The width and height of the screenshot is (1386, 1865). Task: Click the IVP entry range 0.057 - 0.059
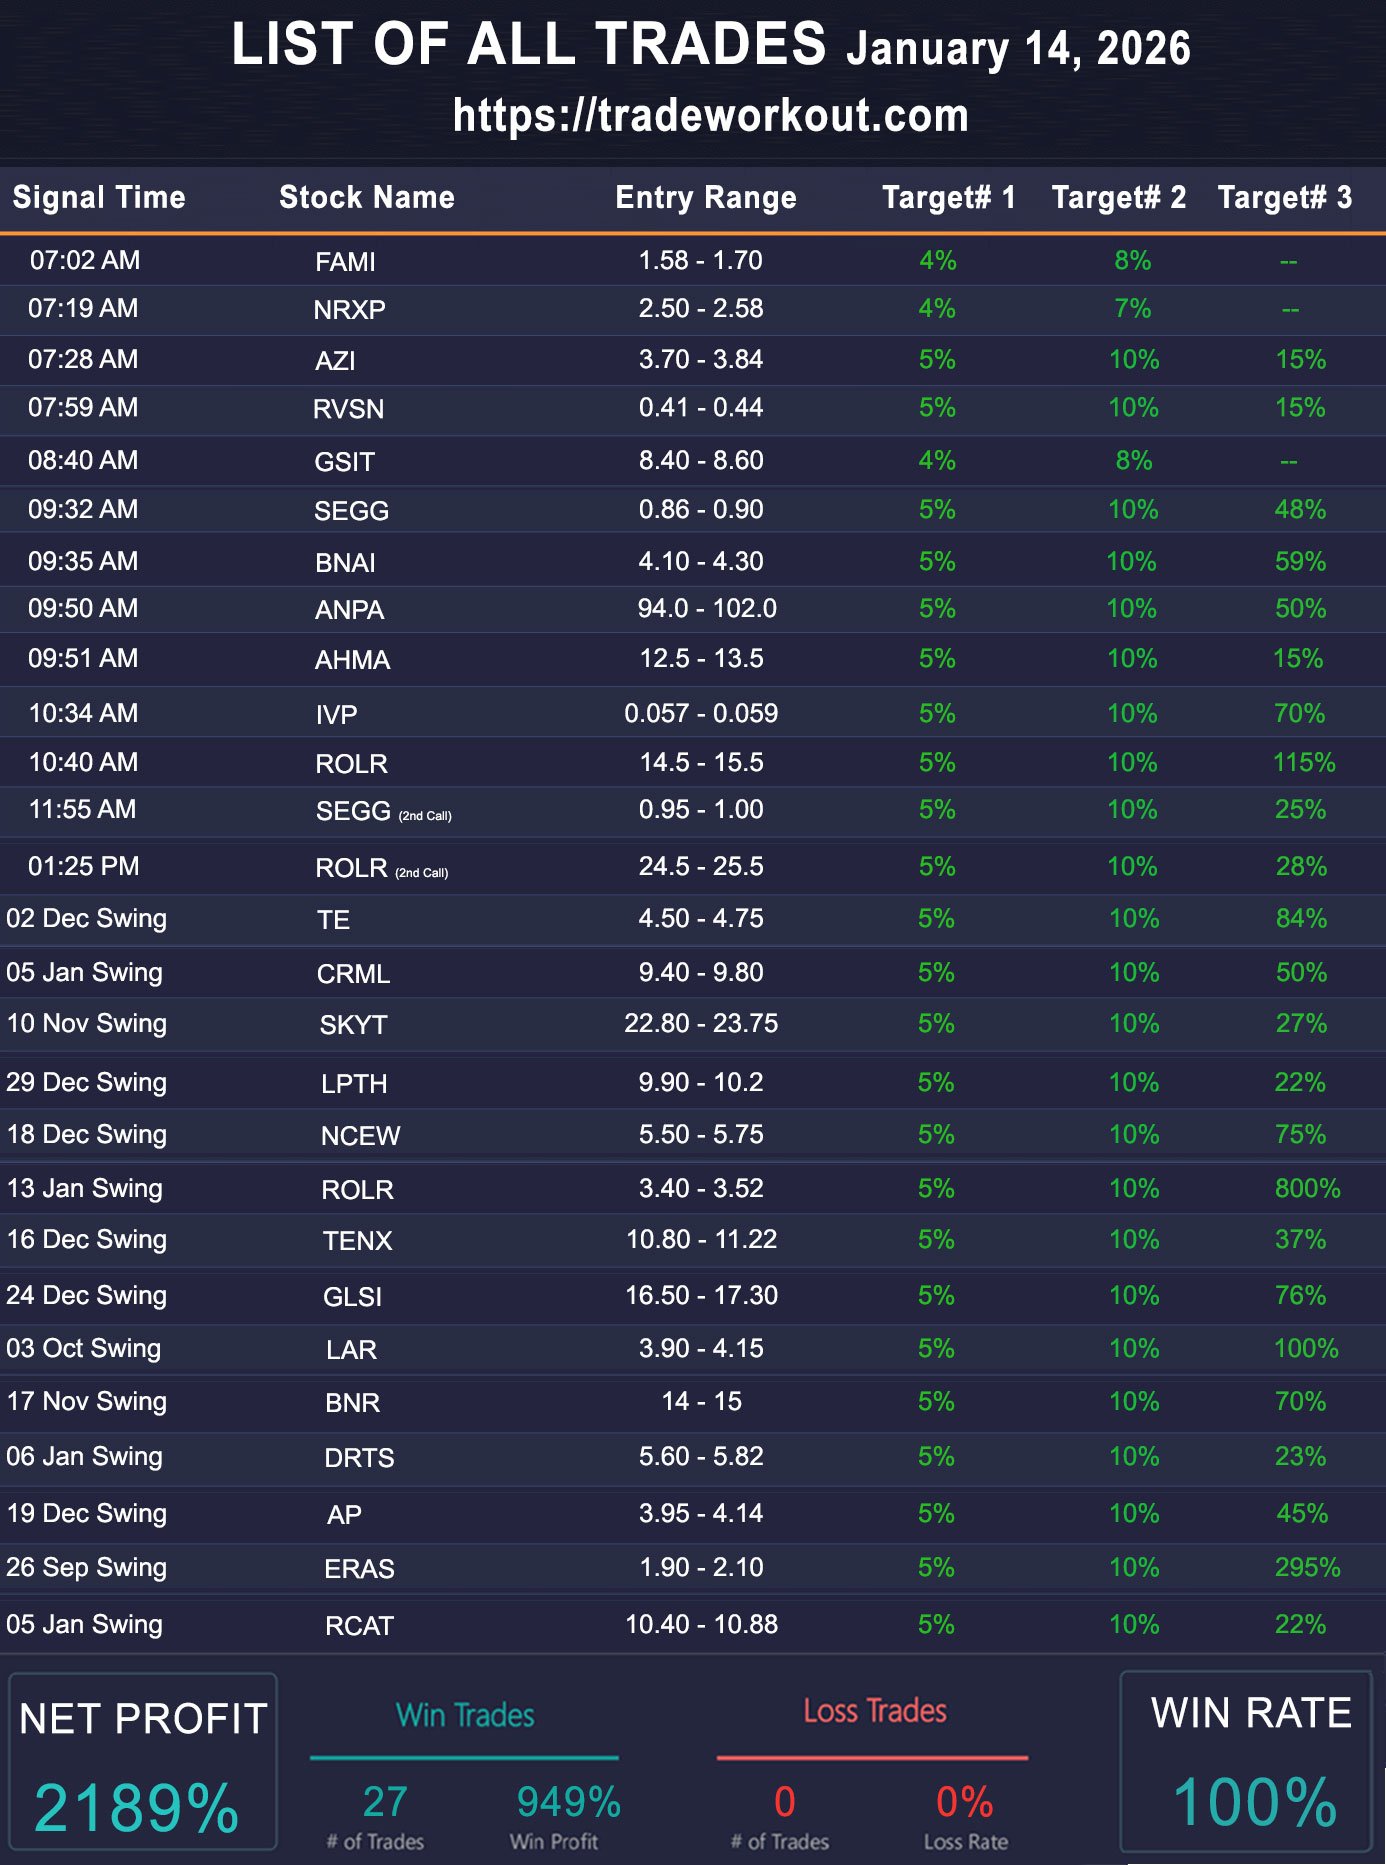[701, 713]
